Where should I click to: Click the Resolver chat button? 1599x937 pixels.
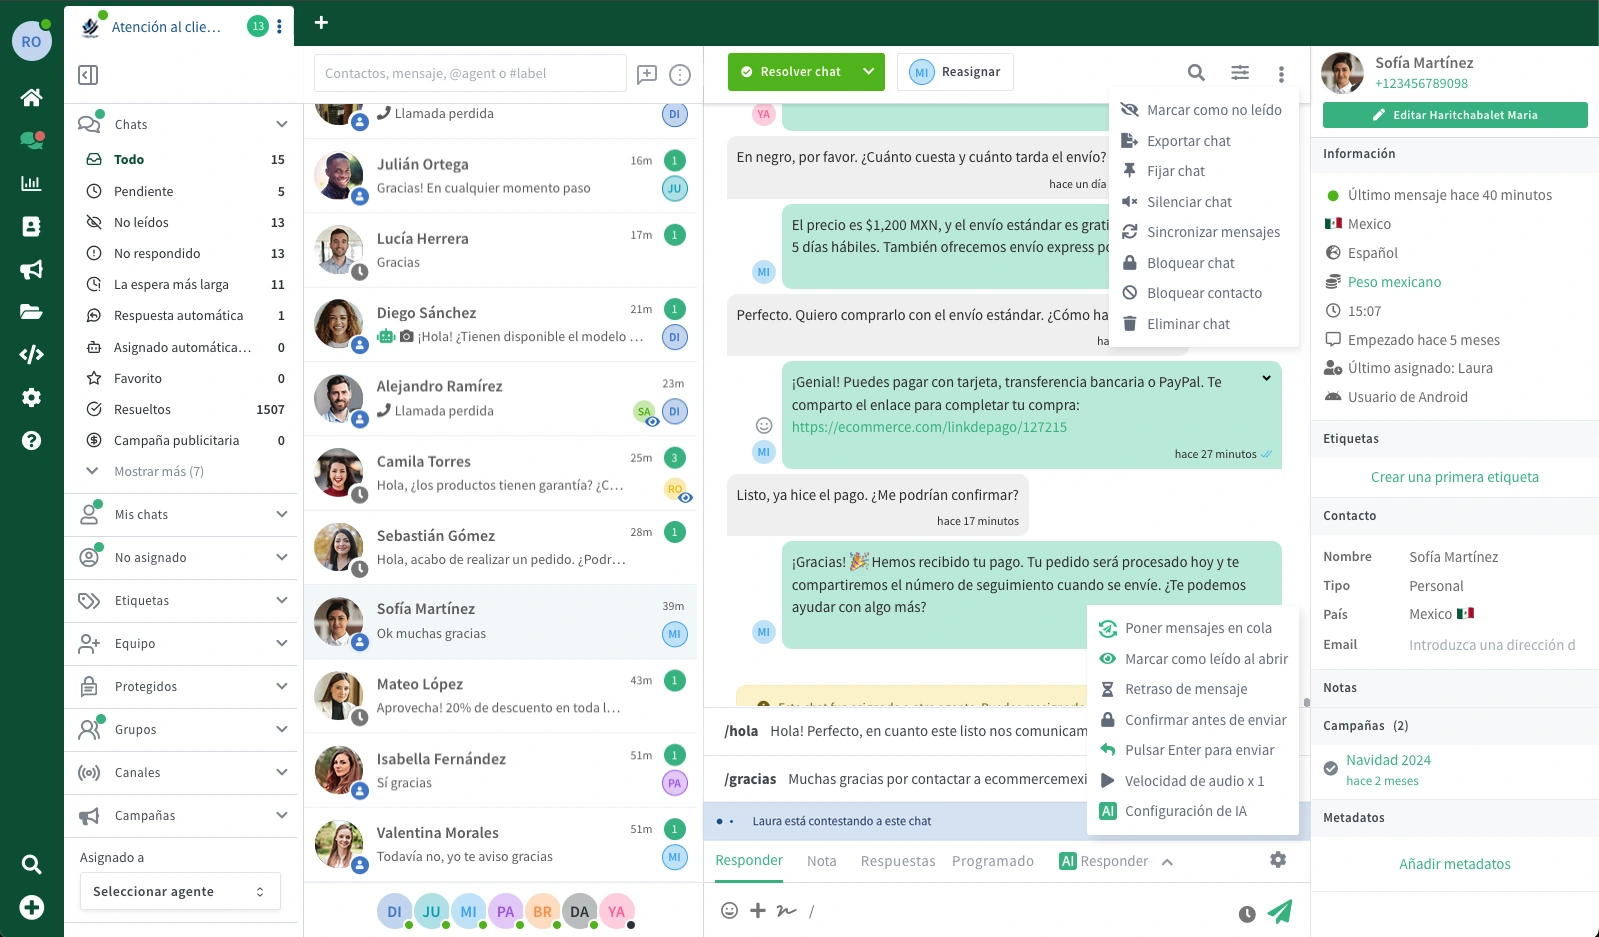791,72
